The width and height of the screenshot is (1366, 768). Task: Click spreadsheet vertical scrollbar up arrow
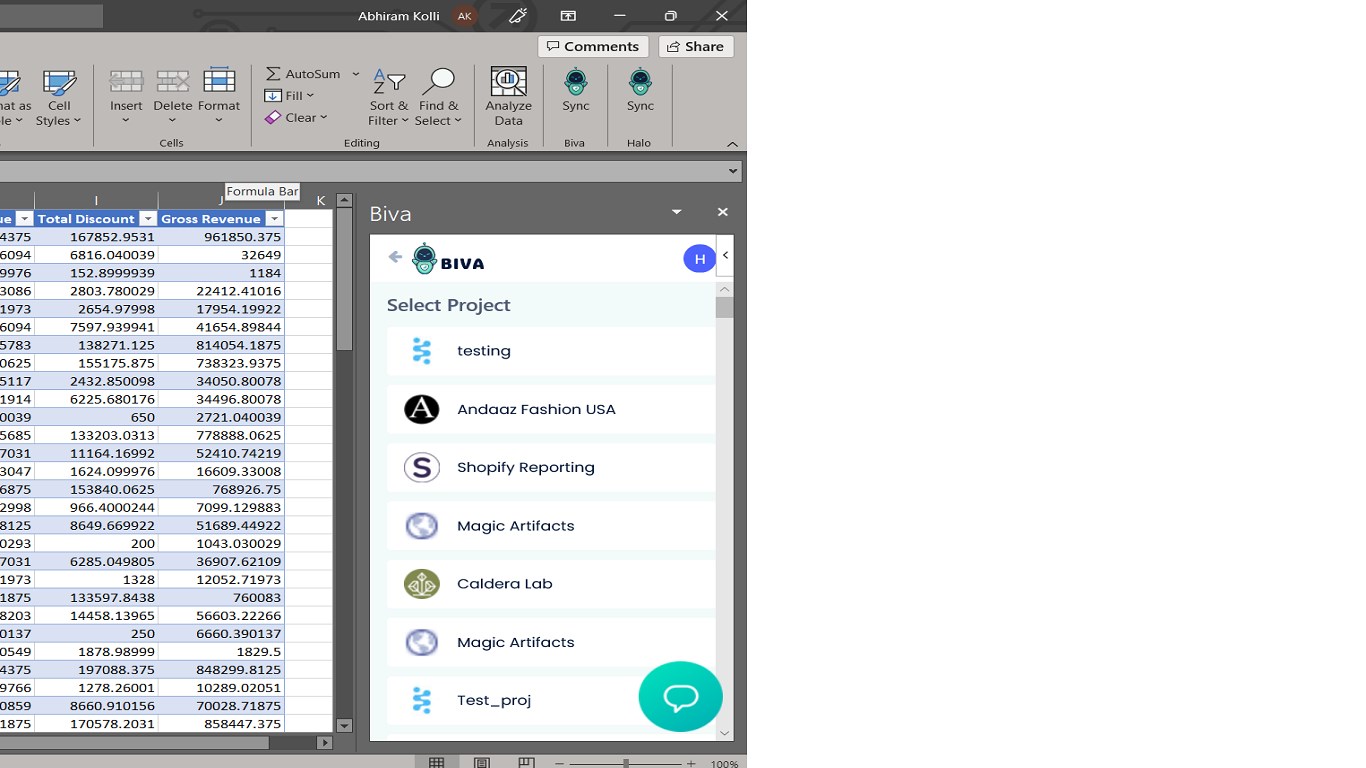coord(344,200)
